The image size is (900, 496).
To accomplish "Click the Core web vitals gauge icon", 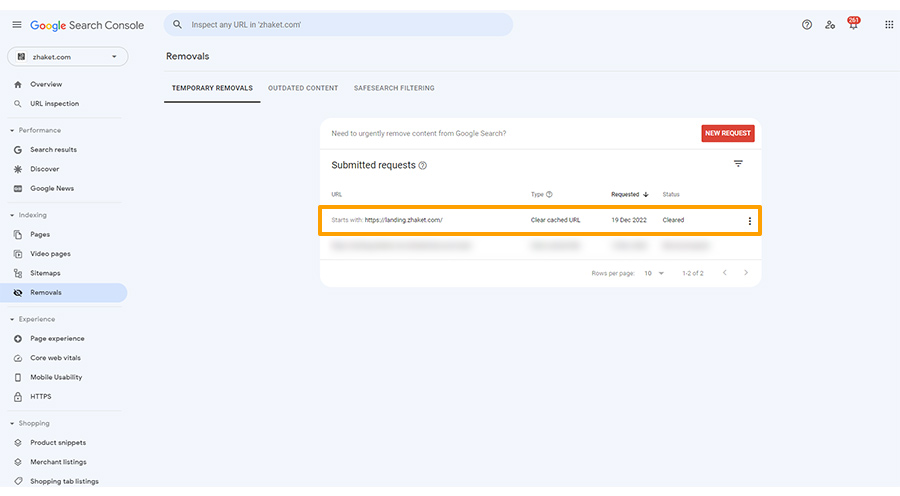I will tap(18, 358).
